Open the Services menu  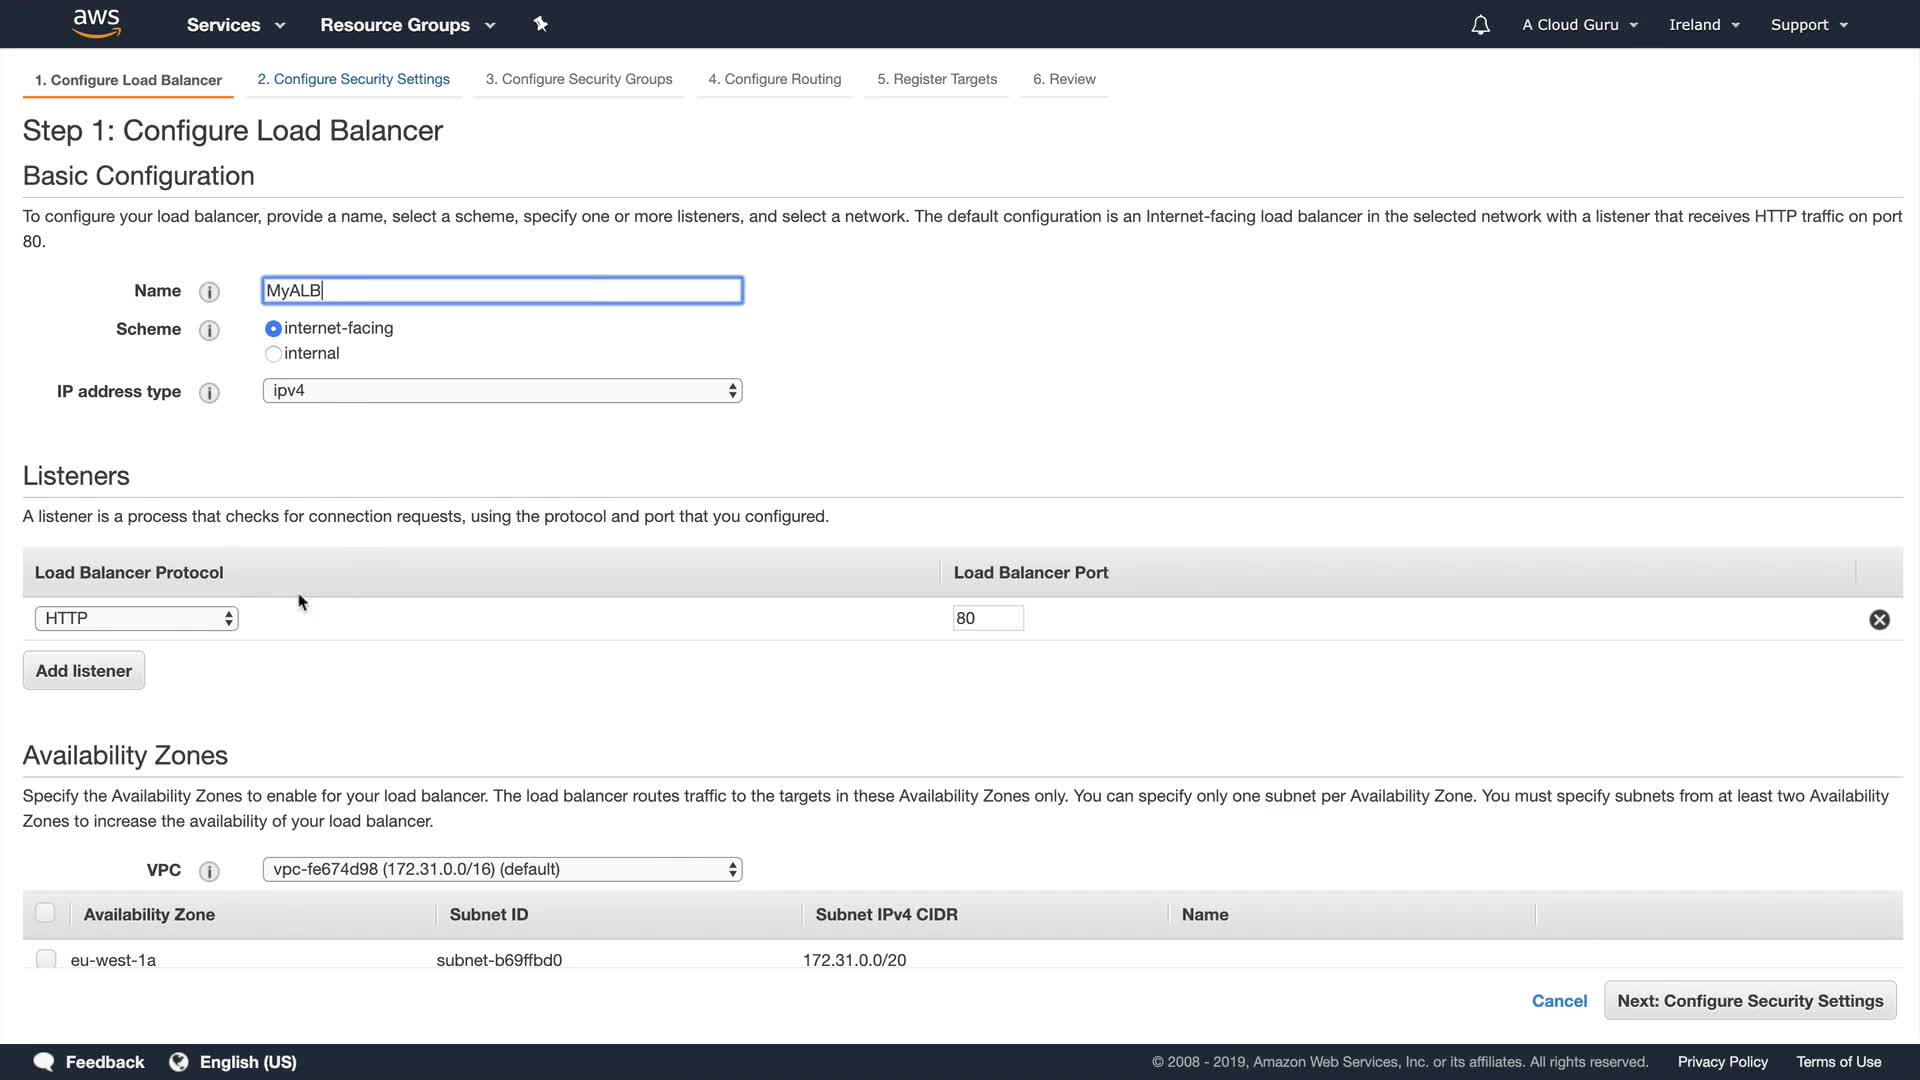235,25
